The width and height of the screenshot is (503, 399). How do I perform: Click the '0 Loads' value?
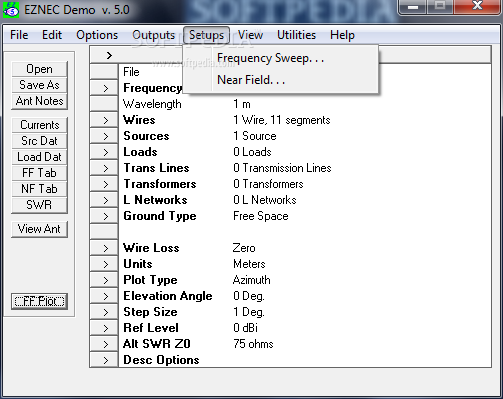pyautogui.click(x=252, y=152)
